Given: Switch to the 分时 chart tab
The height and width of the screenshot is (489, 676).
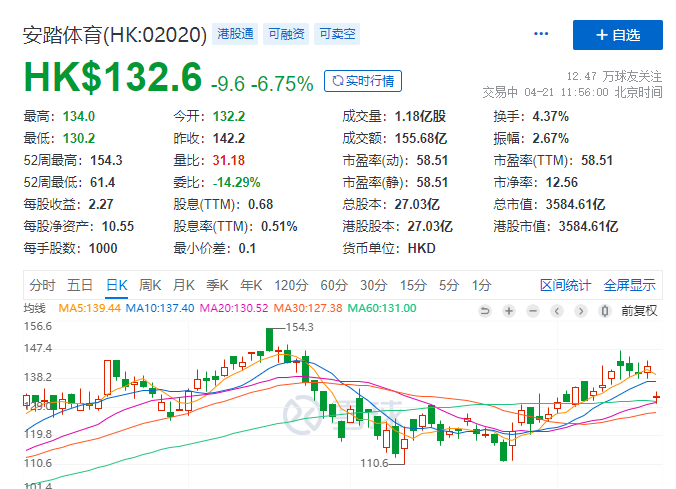Looking at the screenshot, I should [42, 285].
